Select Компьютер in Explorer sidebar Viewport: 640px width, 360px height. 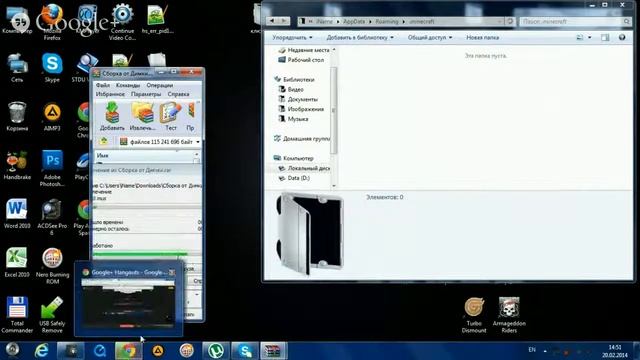click(294, 158)
